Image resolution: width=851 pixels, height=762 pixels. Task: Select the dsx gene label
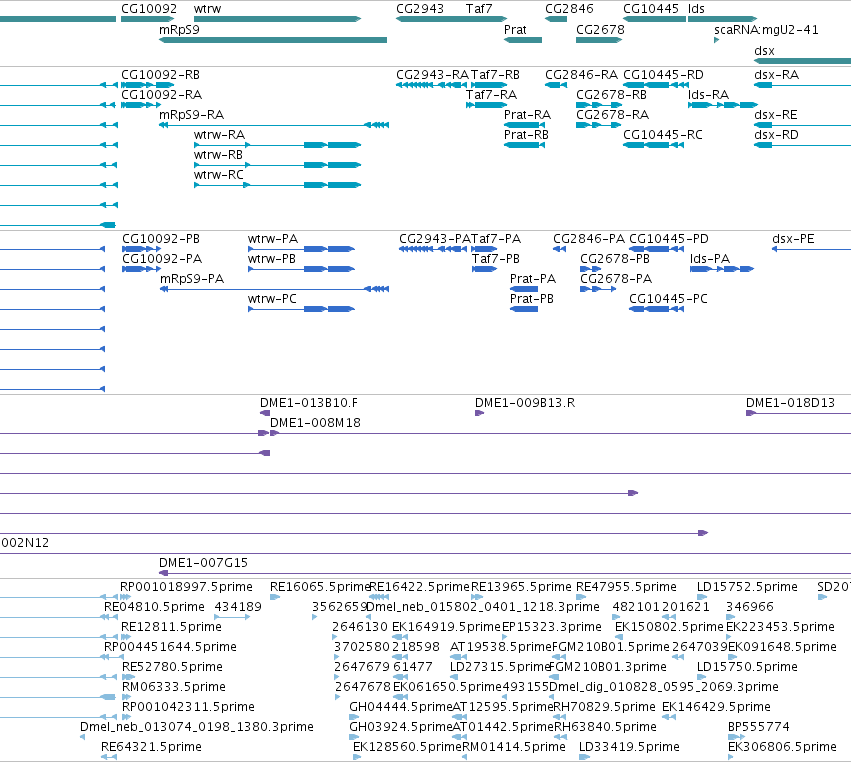click(764, 51)
